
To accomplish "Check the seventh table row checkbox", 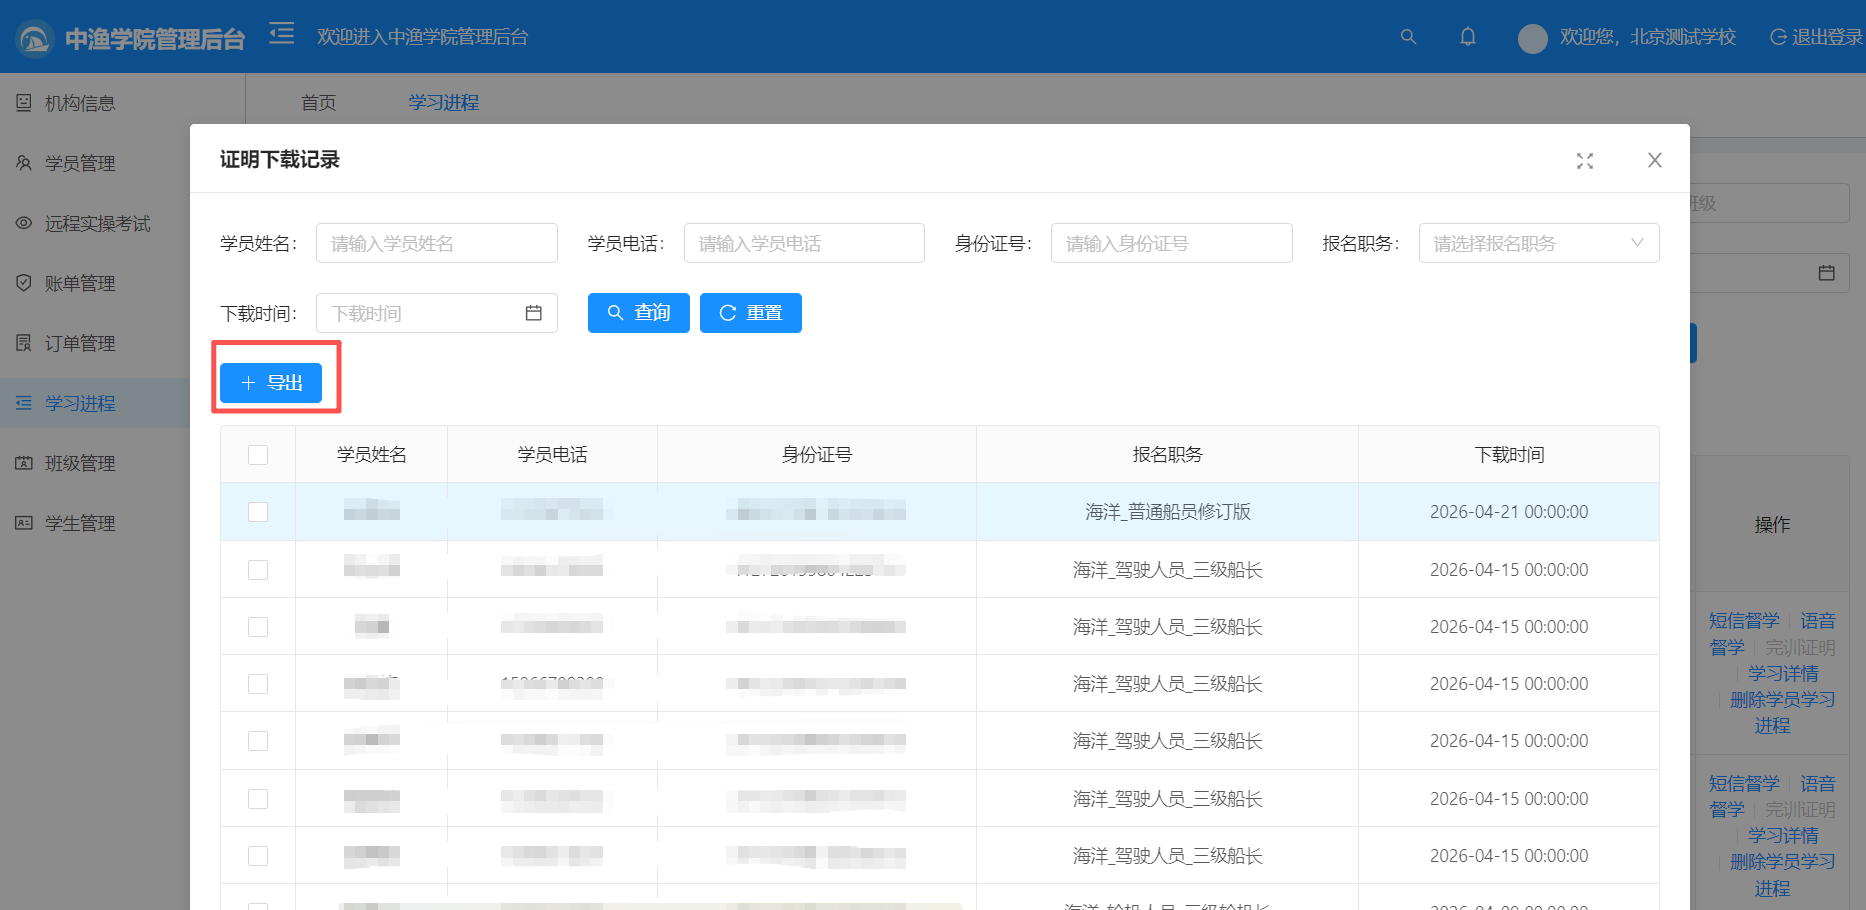I will [x=258, y=856].
